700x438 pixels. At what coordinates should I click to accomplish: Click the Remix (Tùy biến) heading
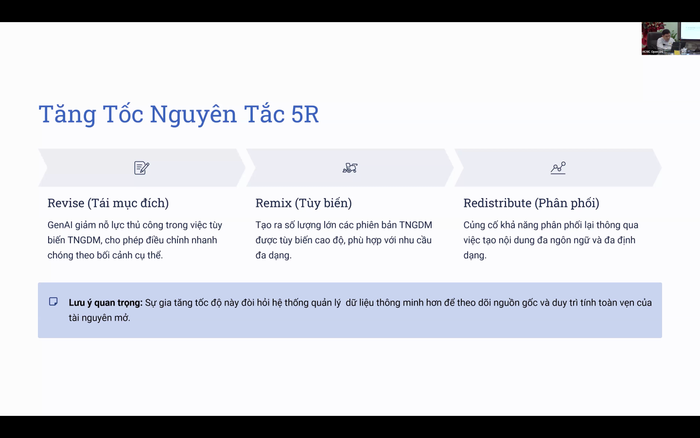[x=303, y=203]
